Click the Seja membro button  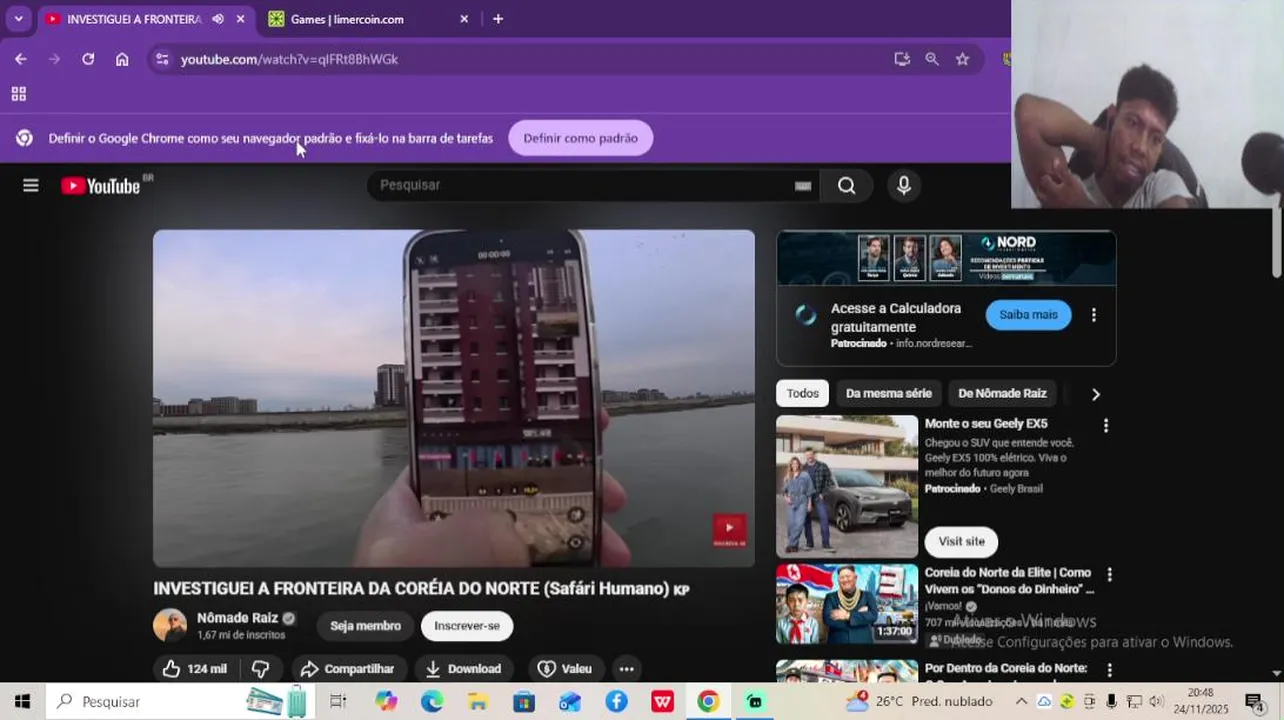point(365,626)
